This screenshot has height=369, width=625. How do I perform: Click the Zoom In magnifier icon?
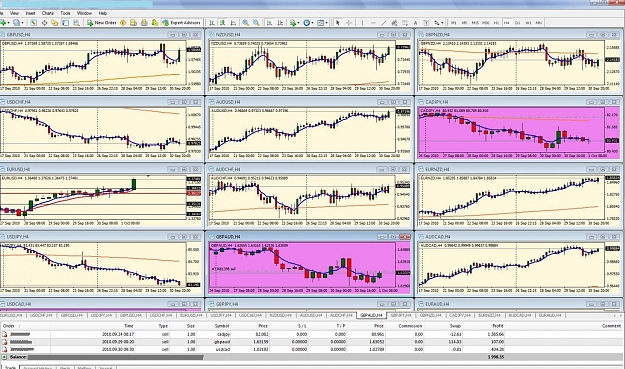coord(246,23)
